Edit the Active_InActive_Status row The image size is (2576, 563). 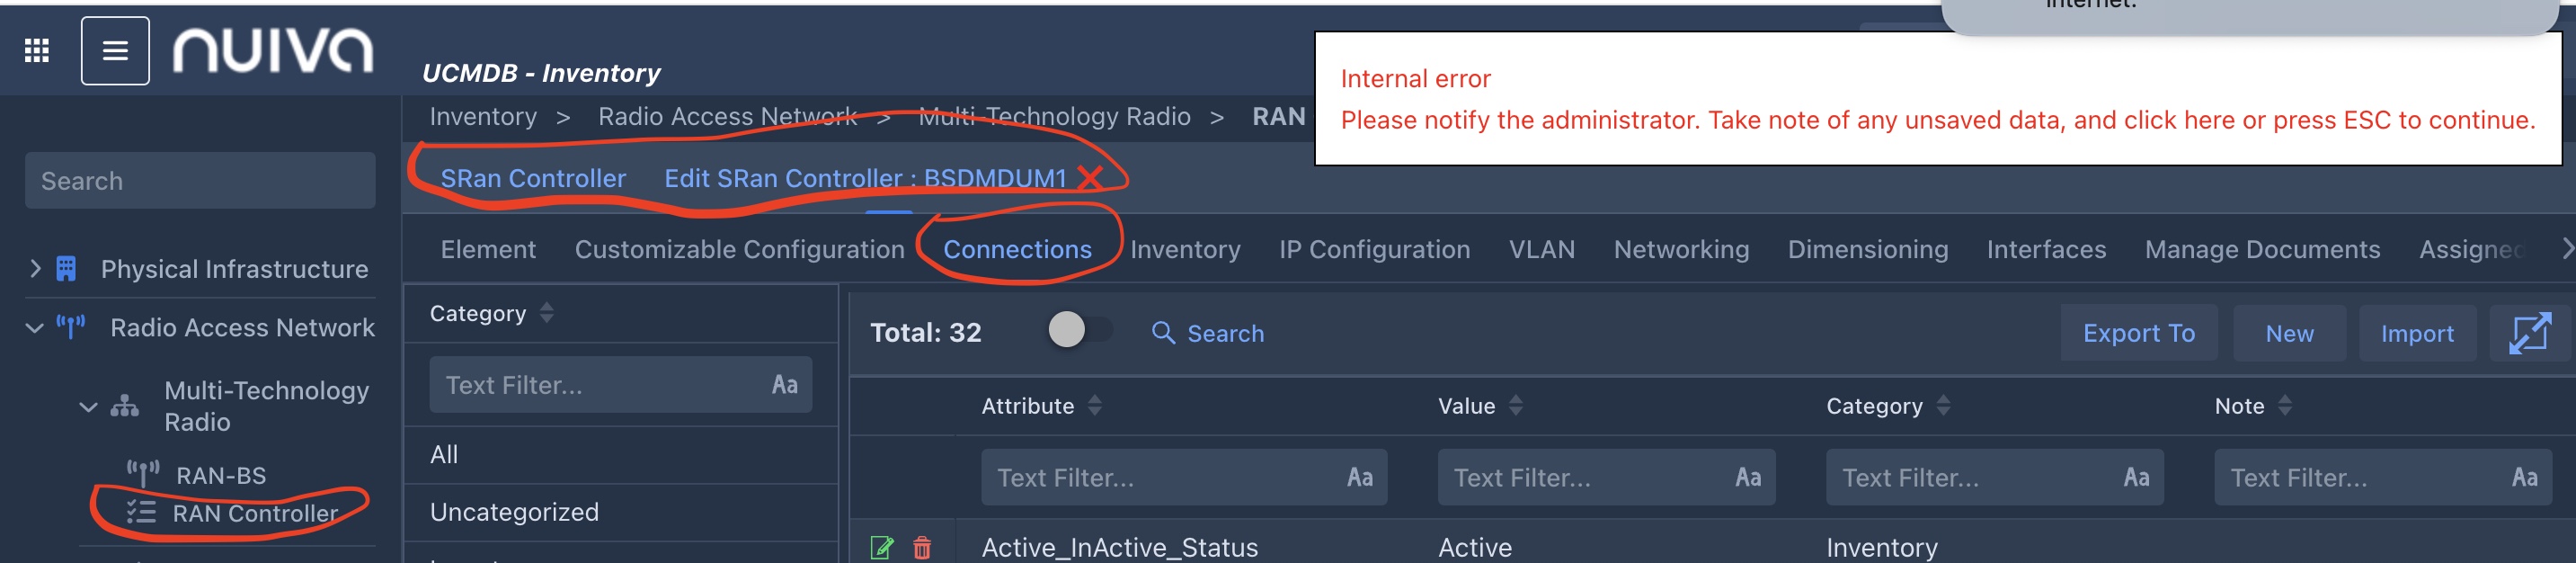[x=881, y=547]
